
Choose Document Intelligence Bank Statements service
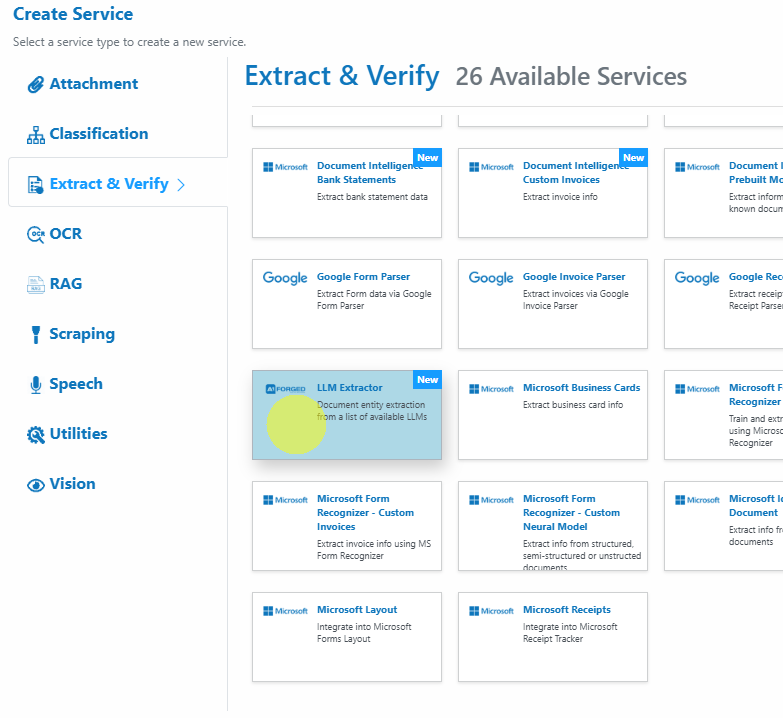coord(347,193)
